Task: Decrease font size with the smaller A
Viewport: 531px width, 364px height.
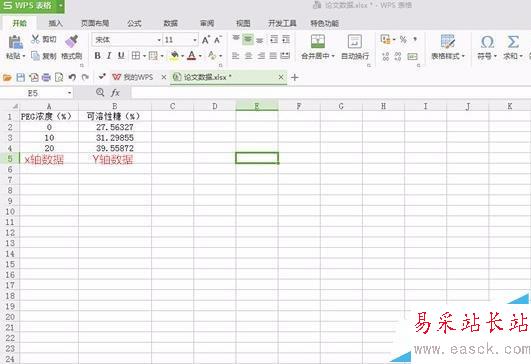Action: point(217,40)
